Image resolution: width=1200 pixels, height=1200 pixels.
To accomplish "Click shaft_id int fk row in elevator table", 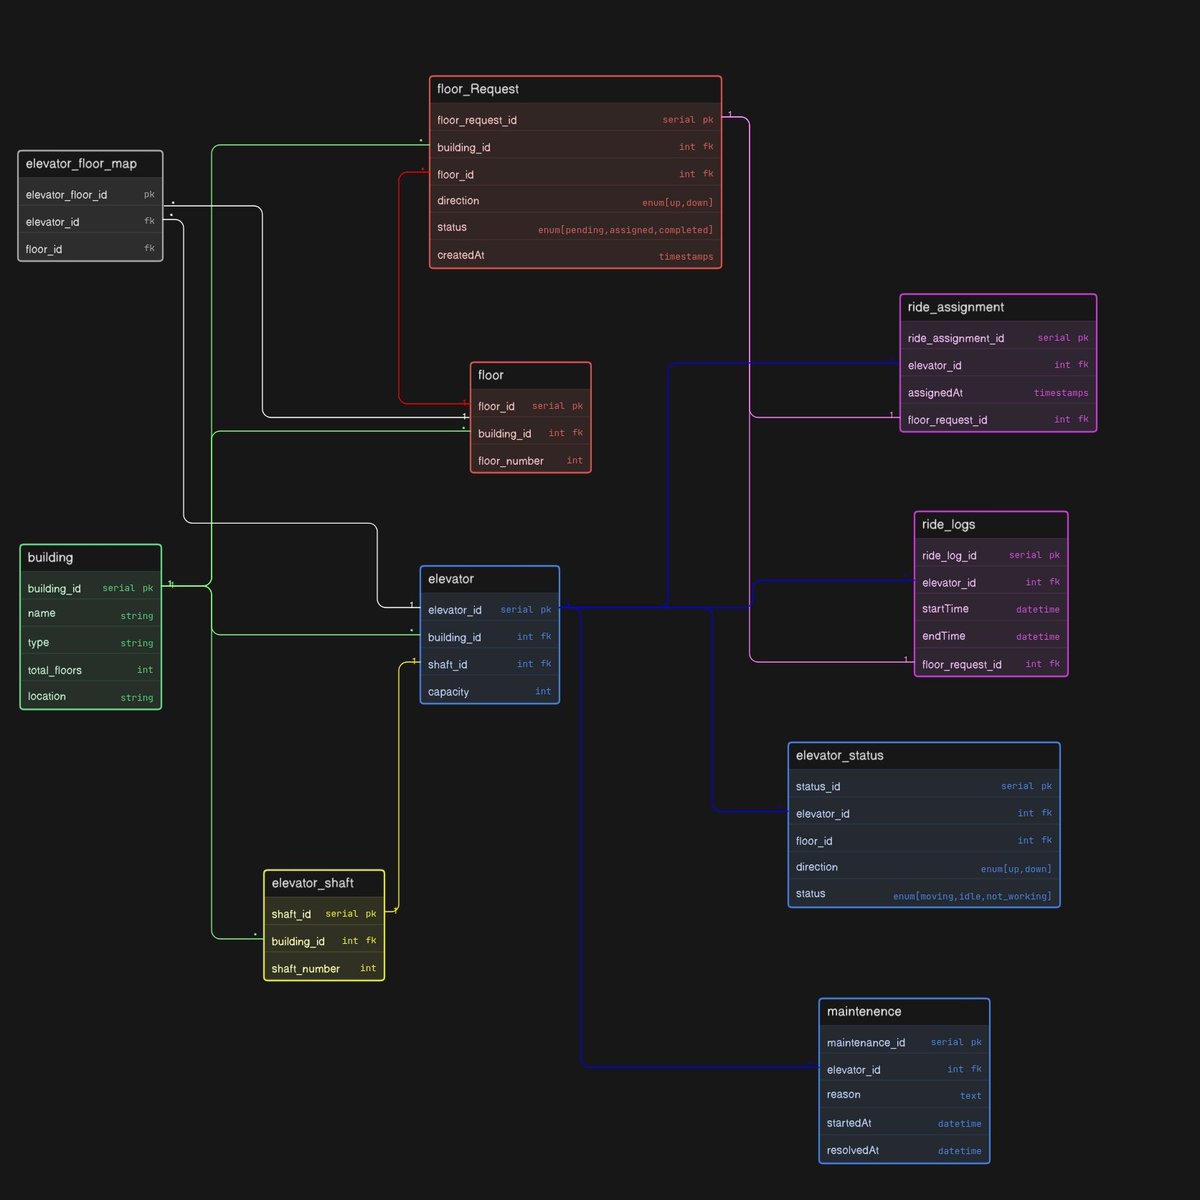I will (x=490, y=663).
